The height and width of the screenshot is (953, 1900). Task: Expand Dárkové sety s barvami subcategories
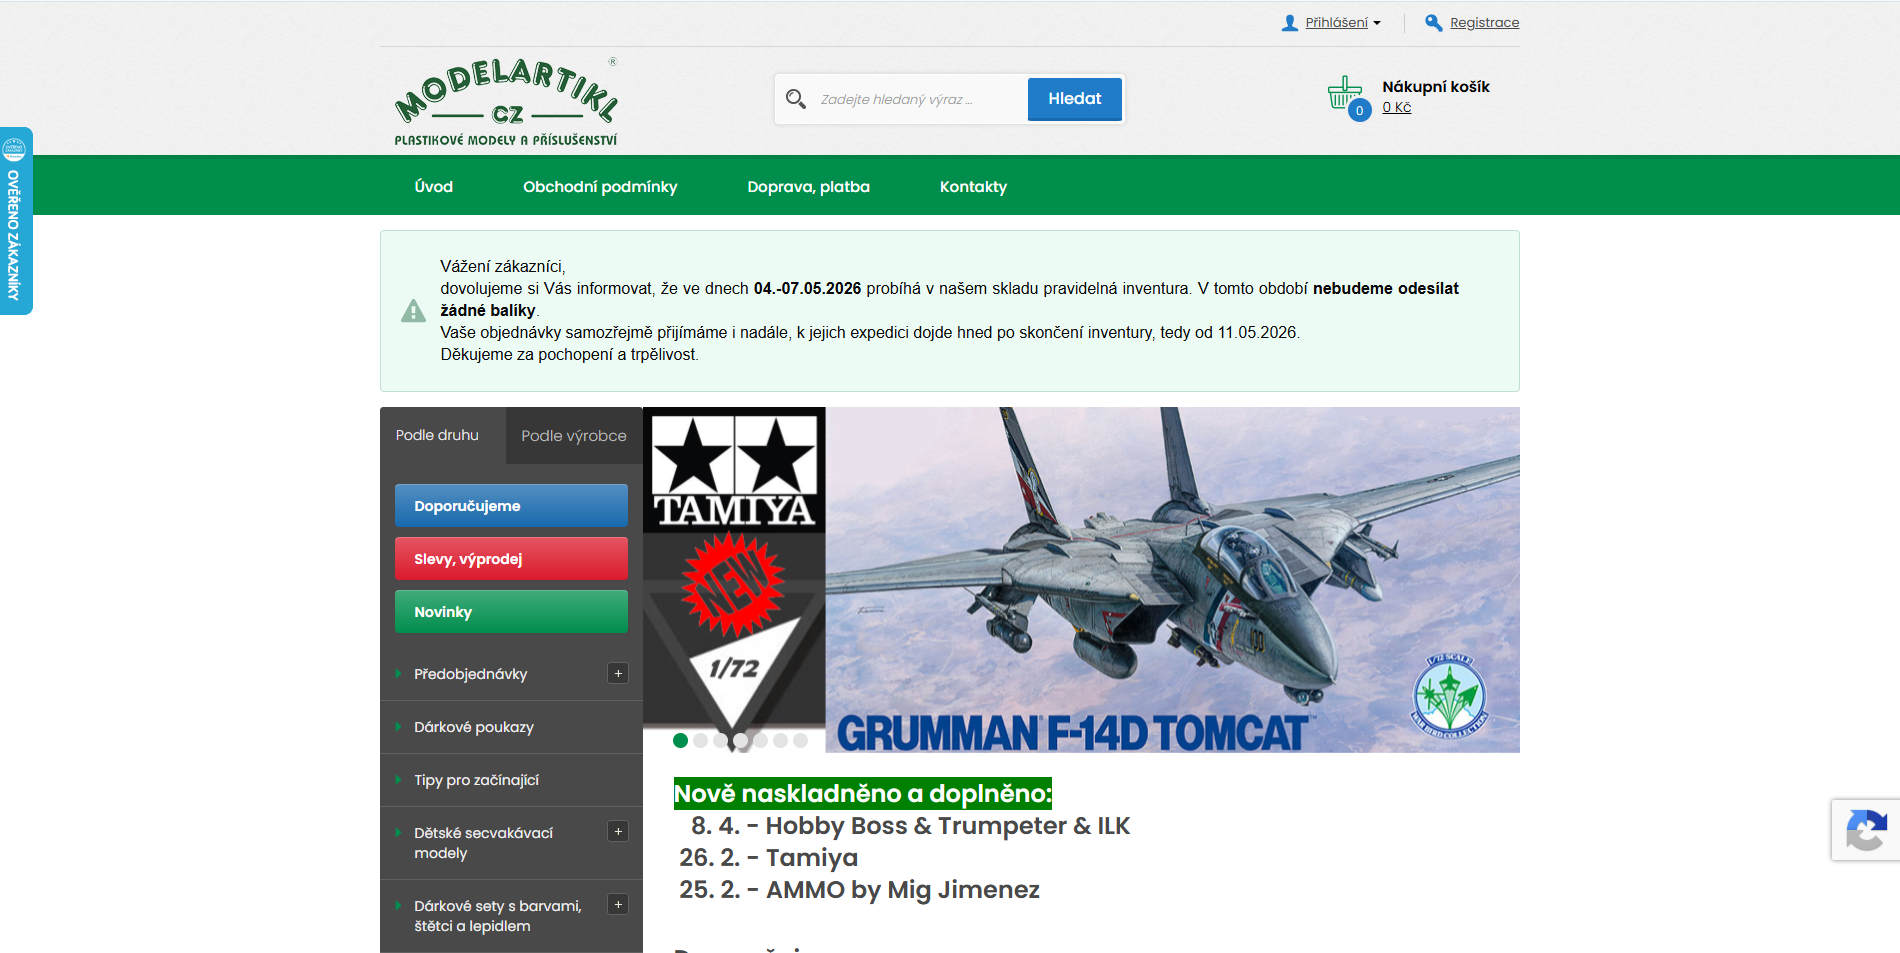tap(618, 904)
